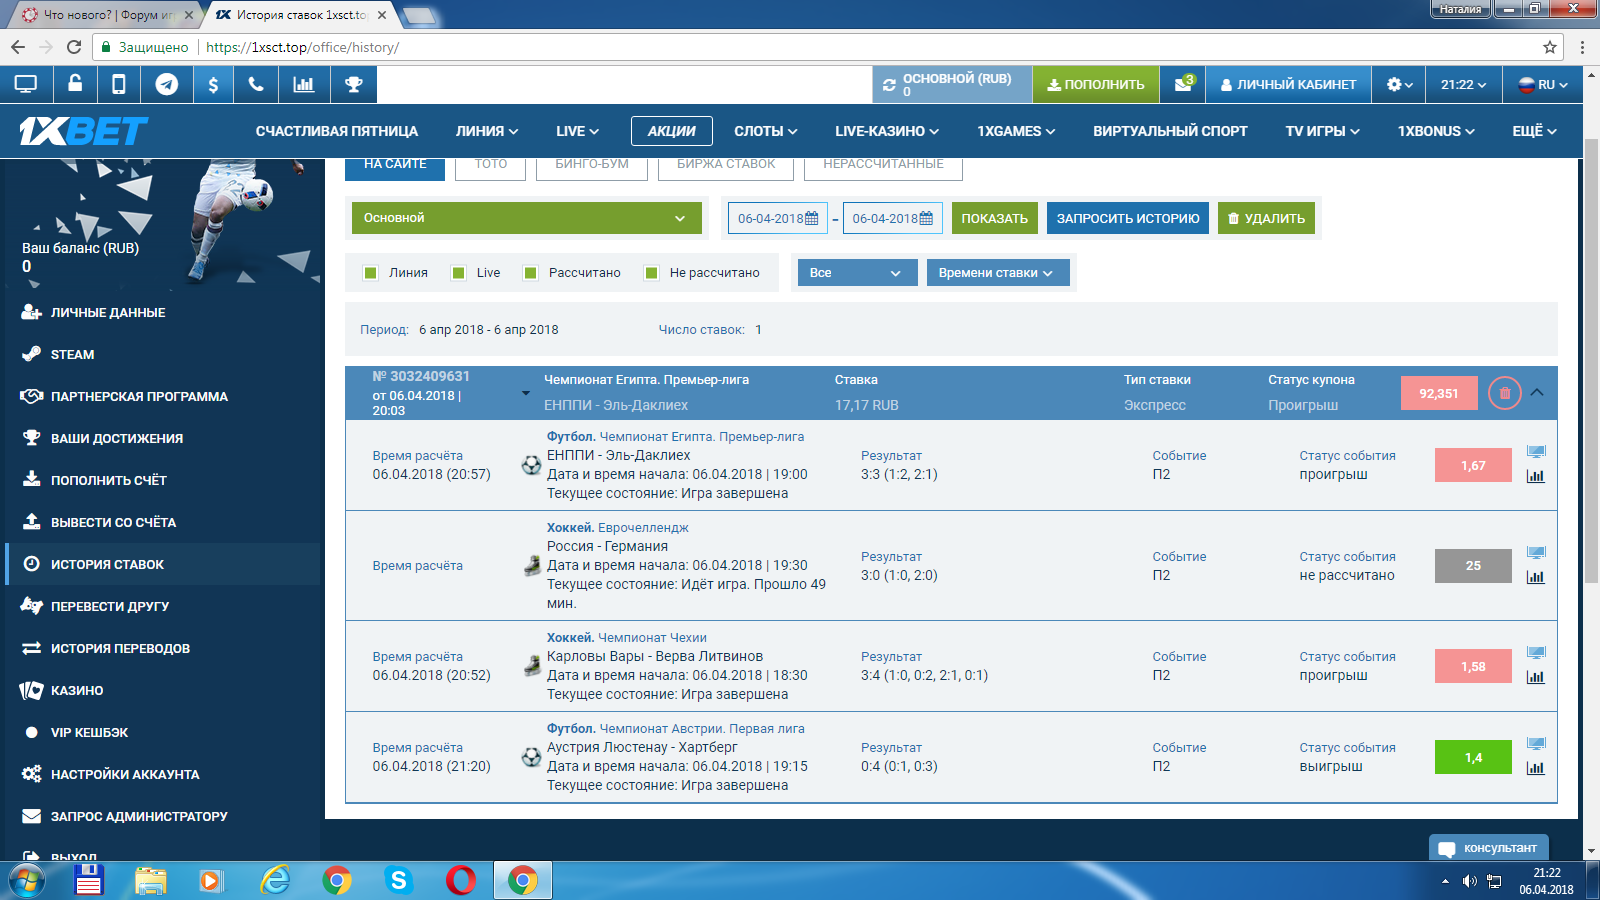Open the LIVE-КАЗИНО menu
The height and width of the screenshot is (900, 1600).
point(887,131)
